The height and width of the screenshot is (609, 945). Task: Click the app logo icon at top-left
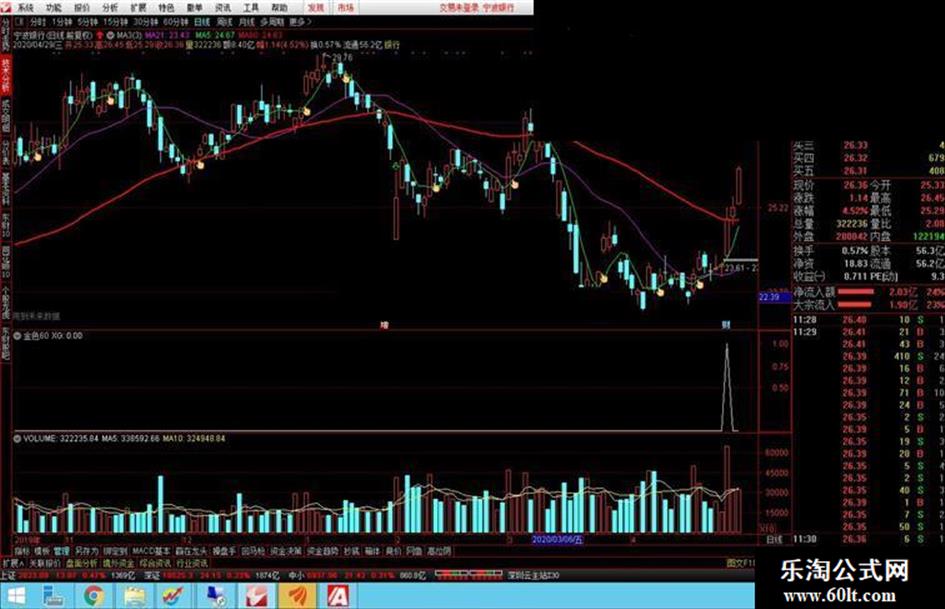pos(5,7)
